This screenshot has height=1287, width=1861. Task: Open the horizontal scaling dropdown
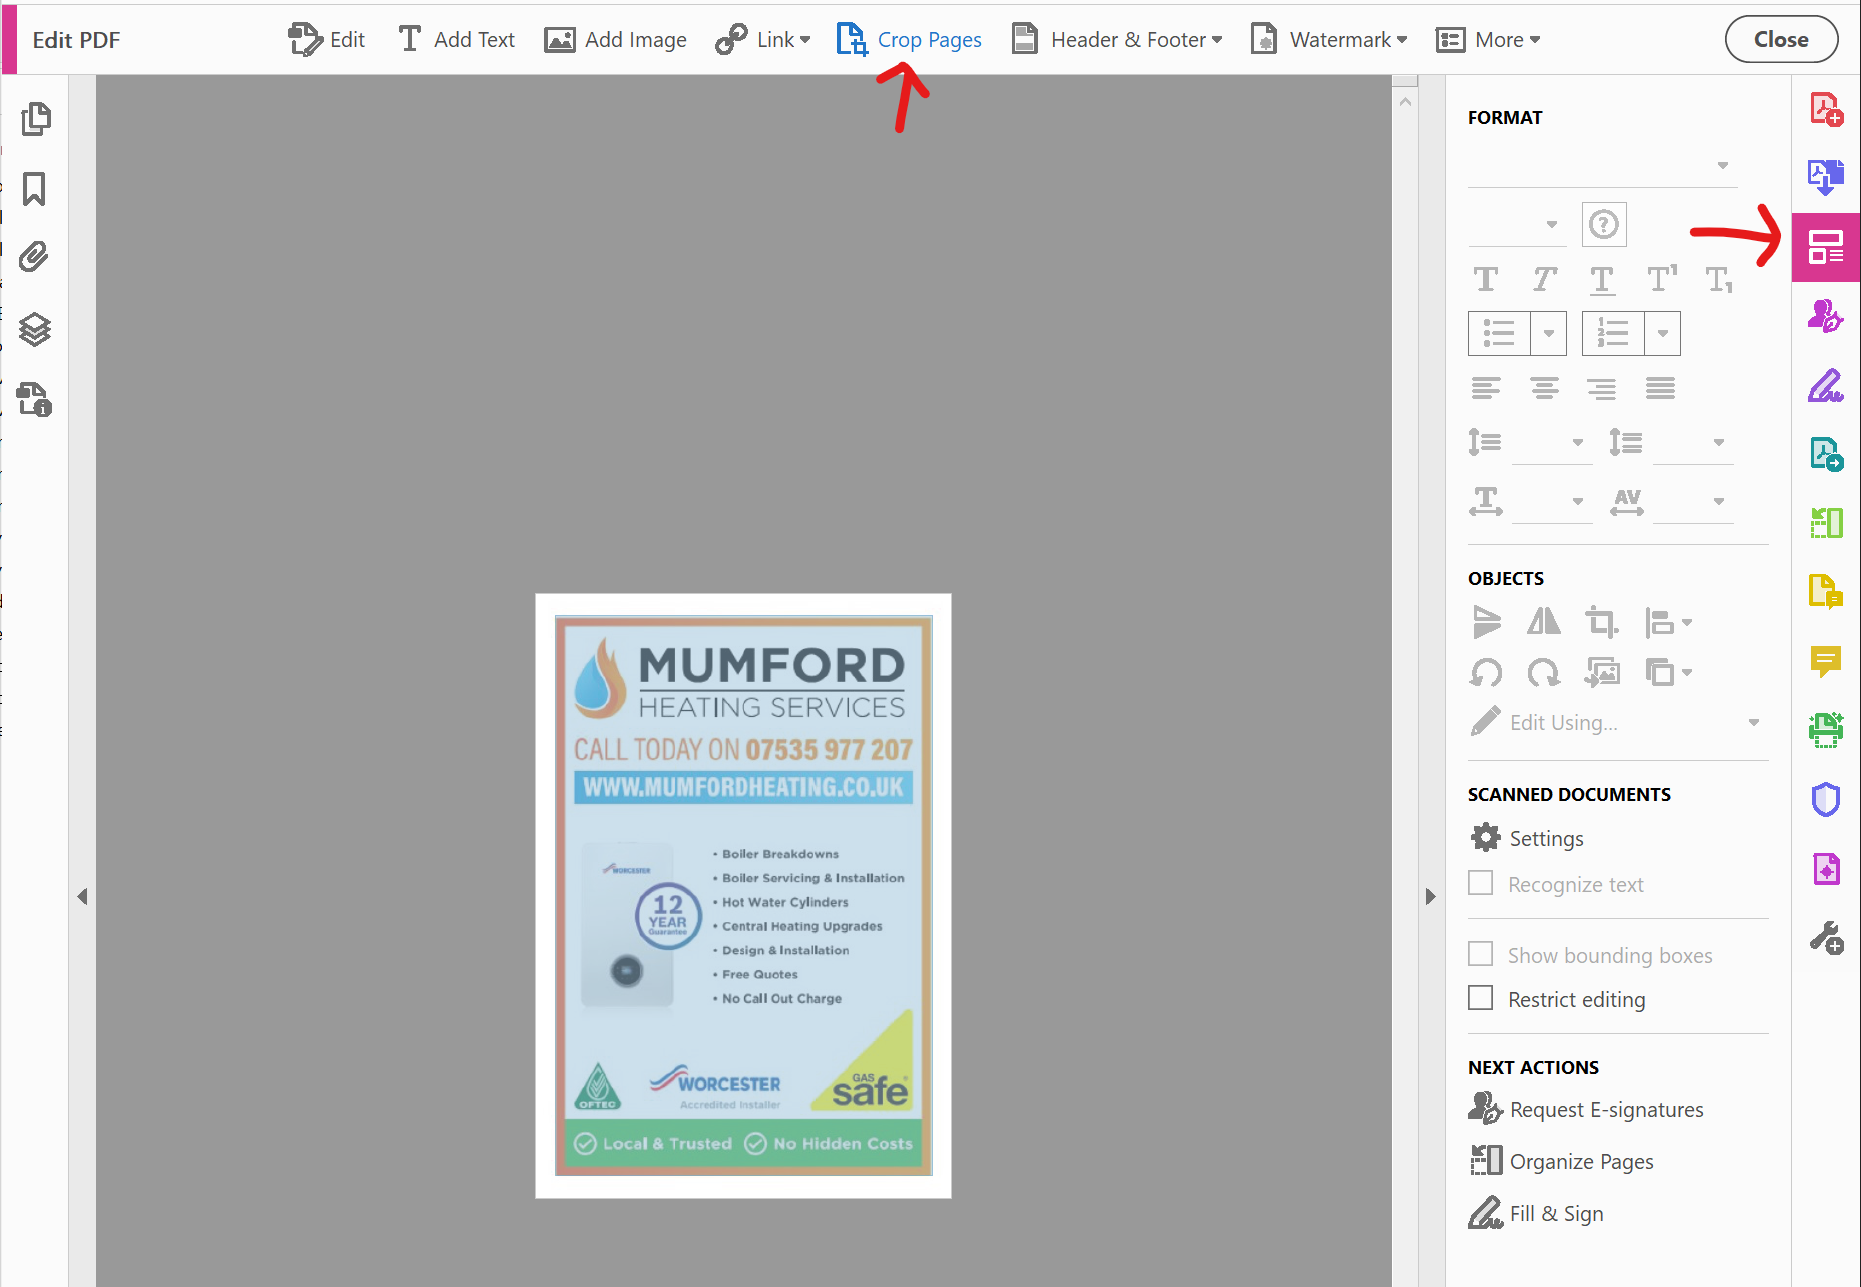[1552, 502]
